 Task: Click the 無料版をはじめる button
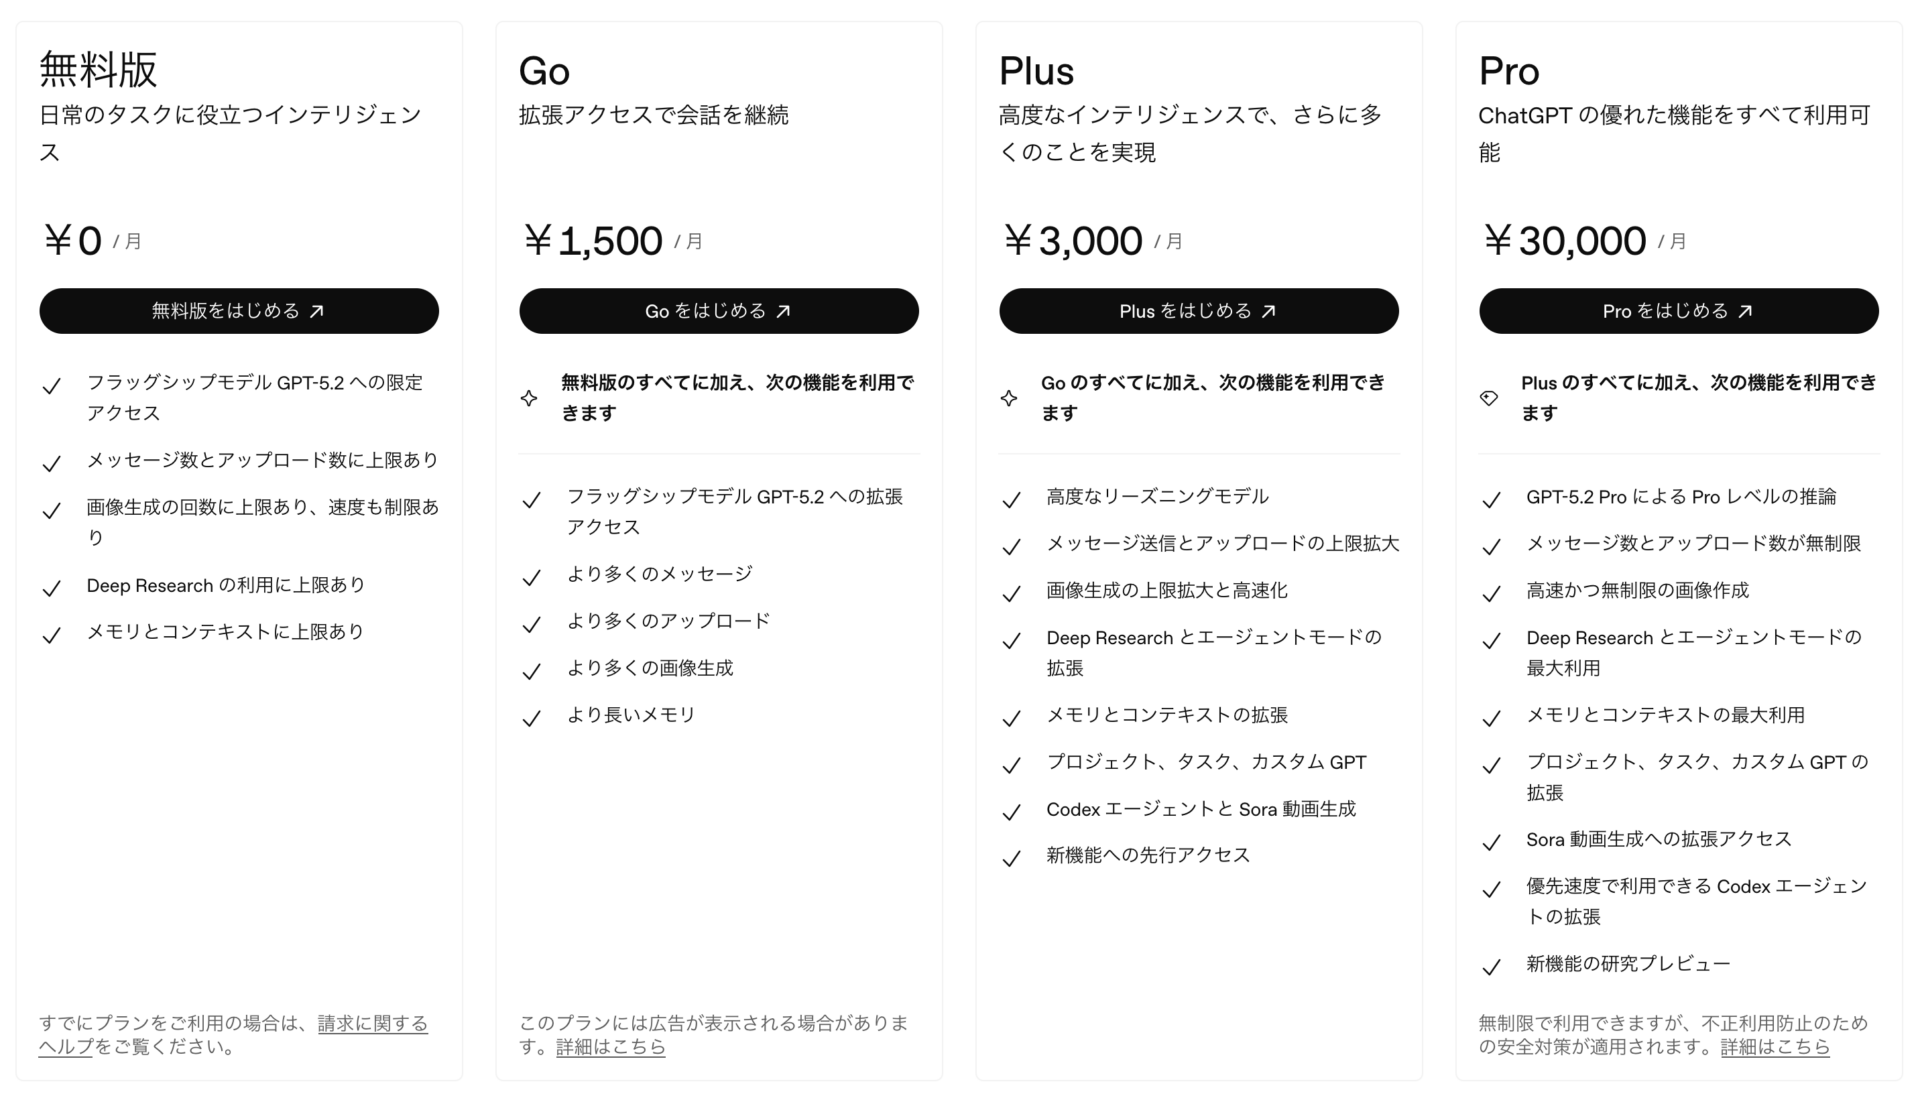(238, 311)
